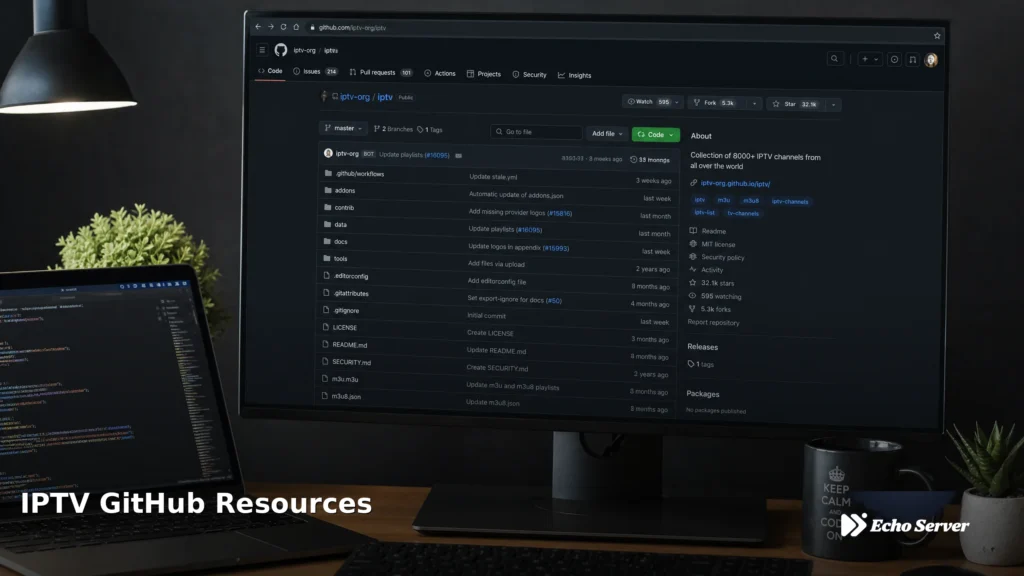Open the user profile avatar menu

pyautogui.click(x=931, y=60)
